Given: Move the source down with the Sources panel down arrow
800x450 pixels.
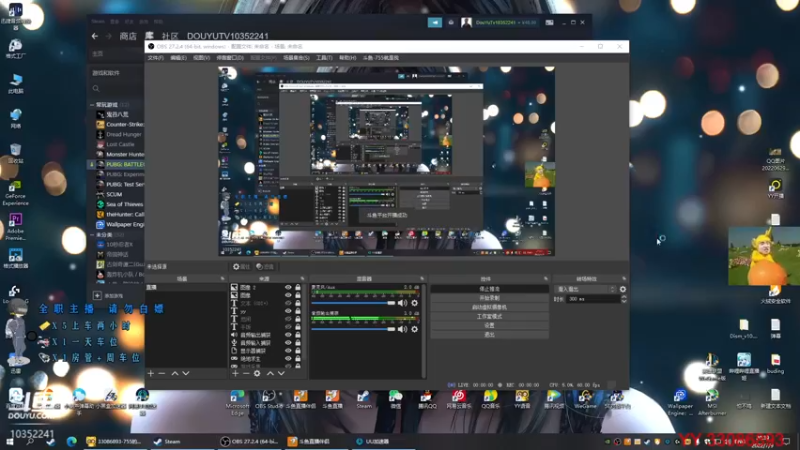Looking at the screenshot, I should pos(281,373).
